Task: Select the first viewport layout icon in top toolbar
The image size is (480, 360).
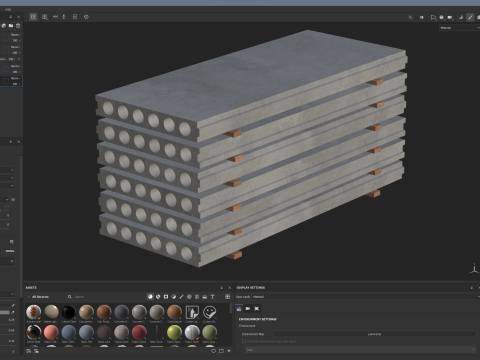Action: [33, 17]
